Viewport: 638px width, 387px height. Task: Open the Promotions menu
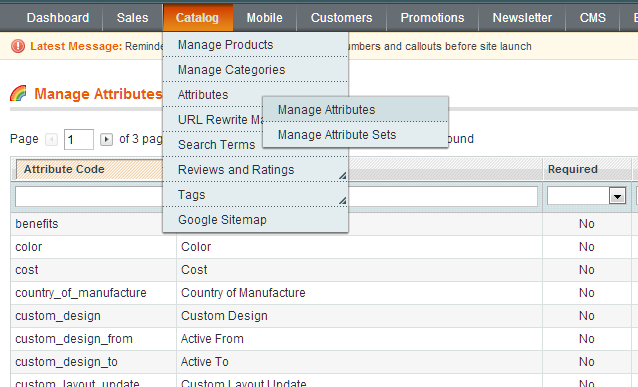click(432, 18)
